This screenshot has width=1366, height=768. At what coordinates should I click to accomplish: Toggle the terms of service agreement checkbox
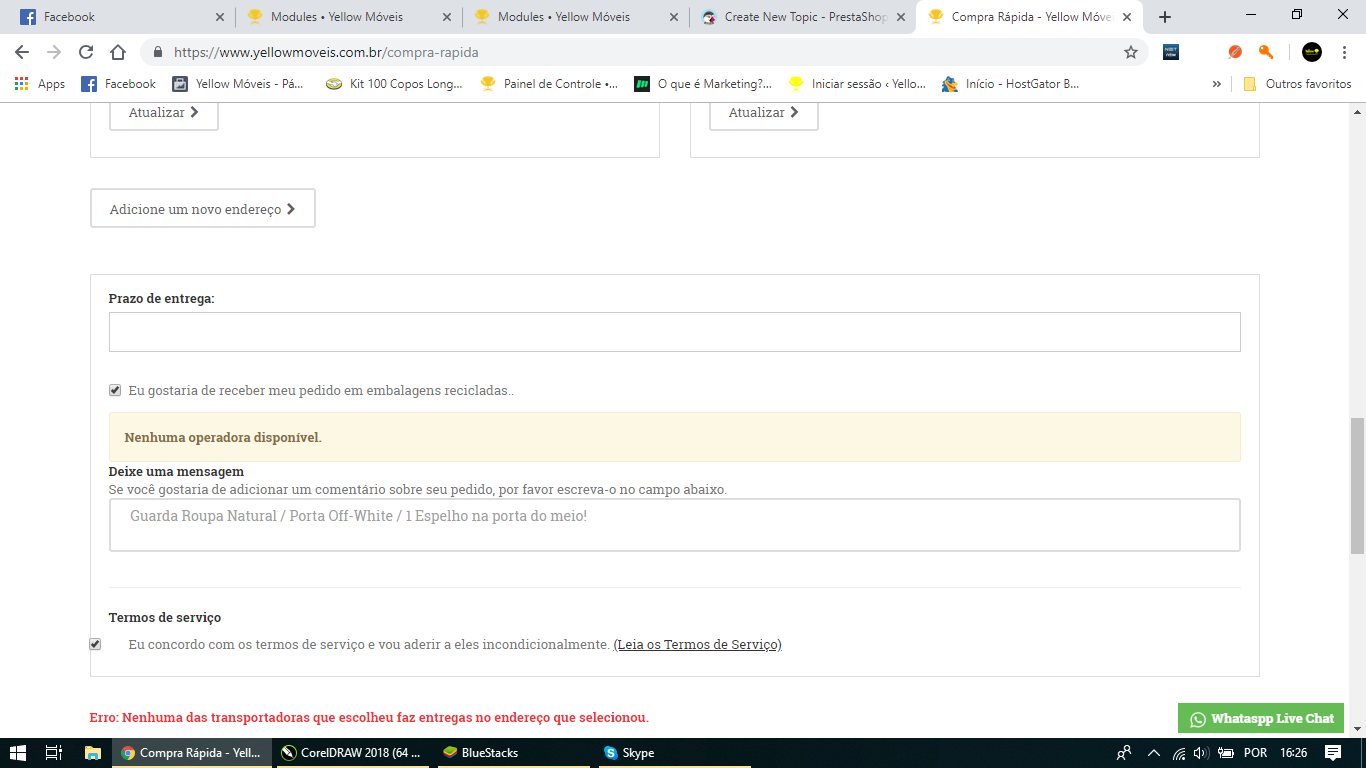(95, 644)
